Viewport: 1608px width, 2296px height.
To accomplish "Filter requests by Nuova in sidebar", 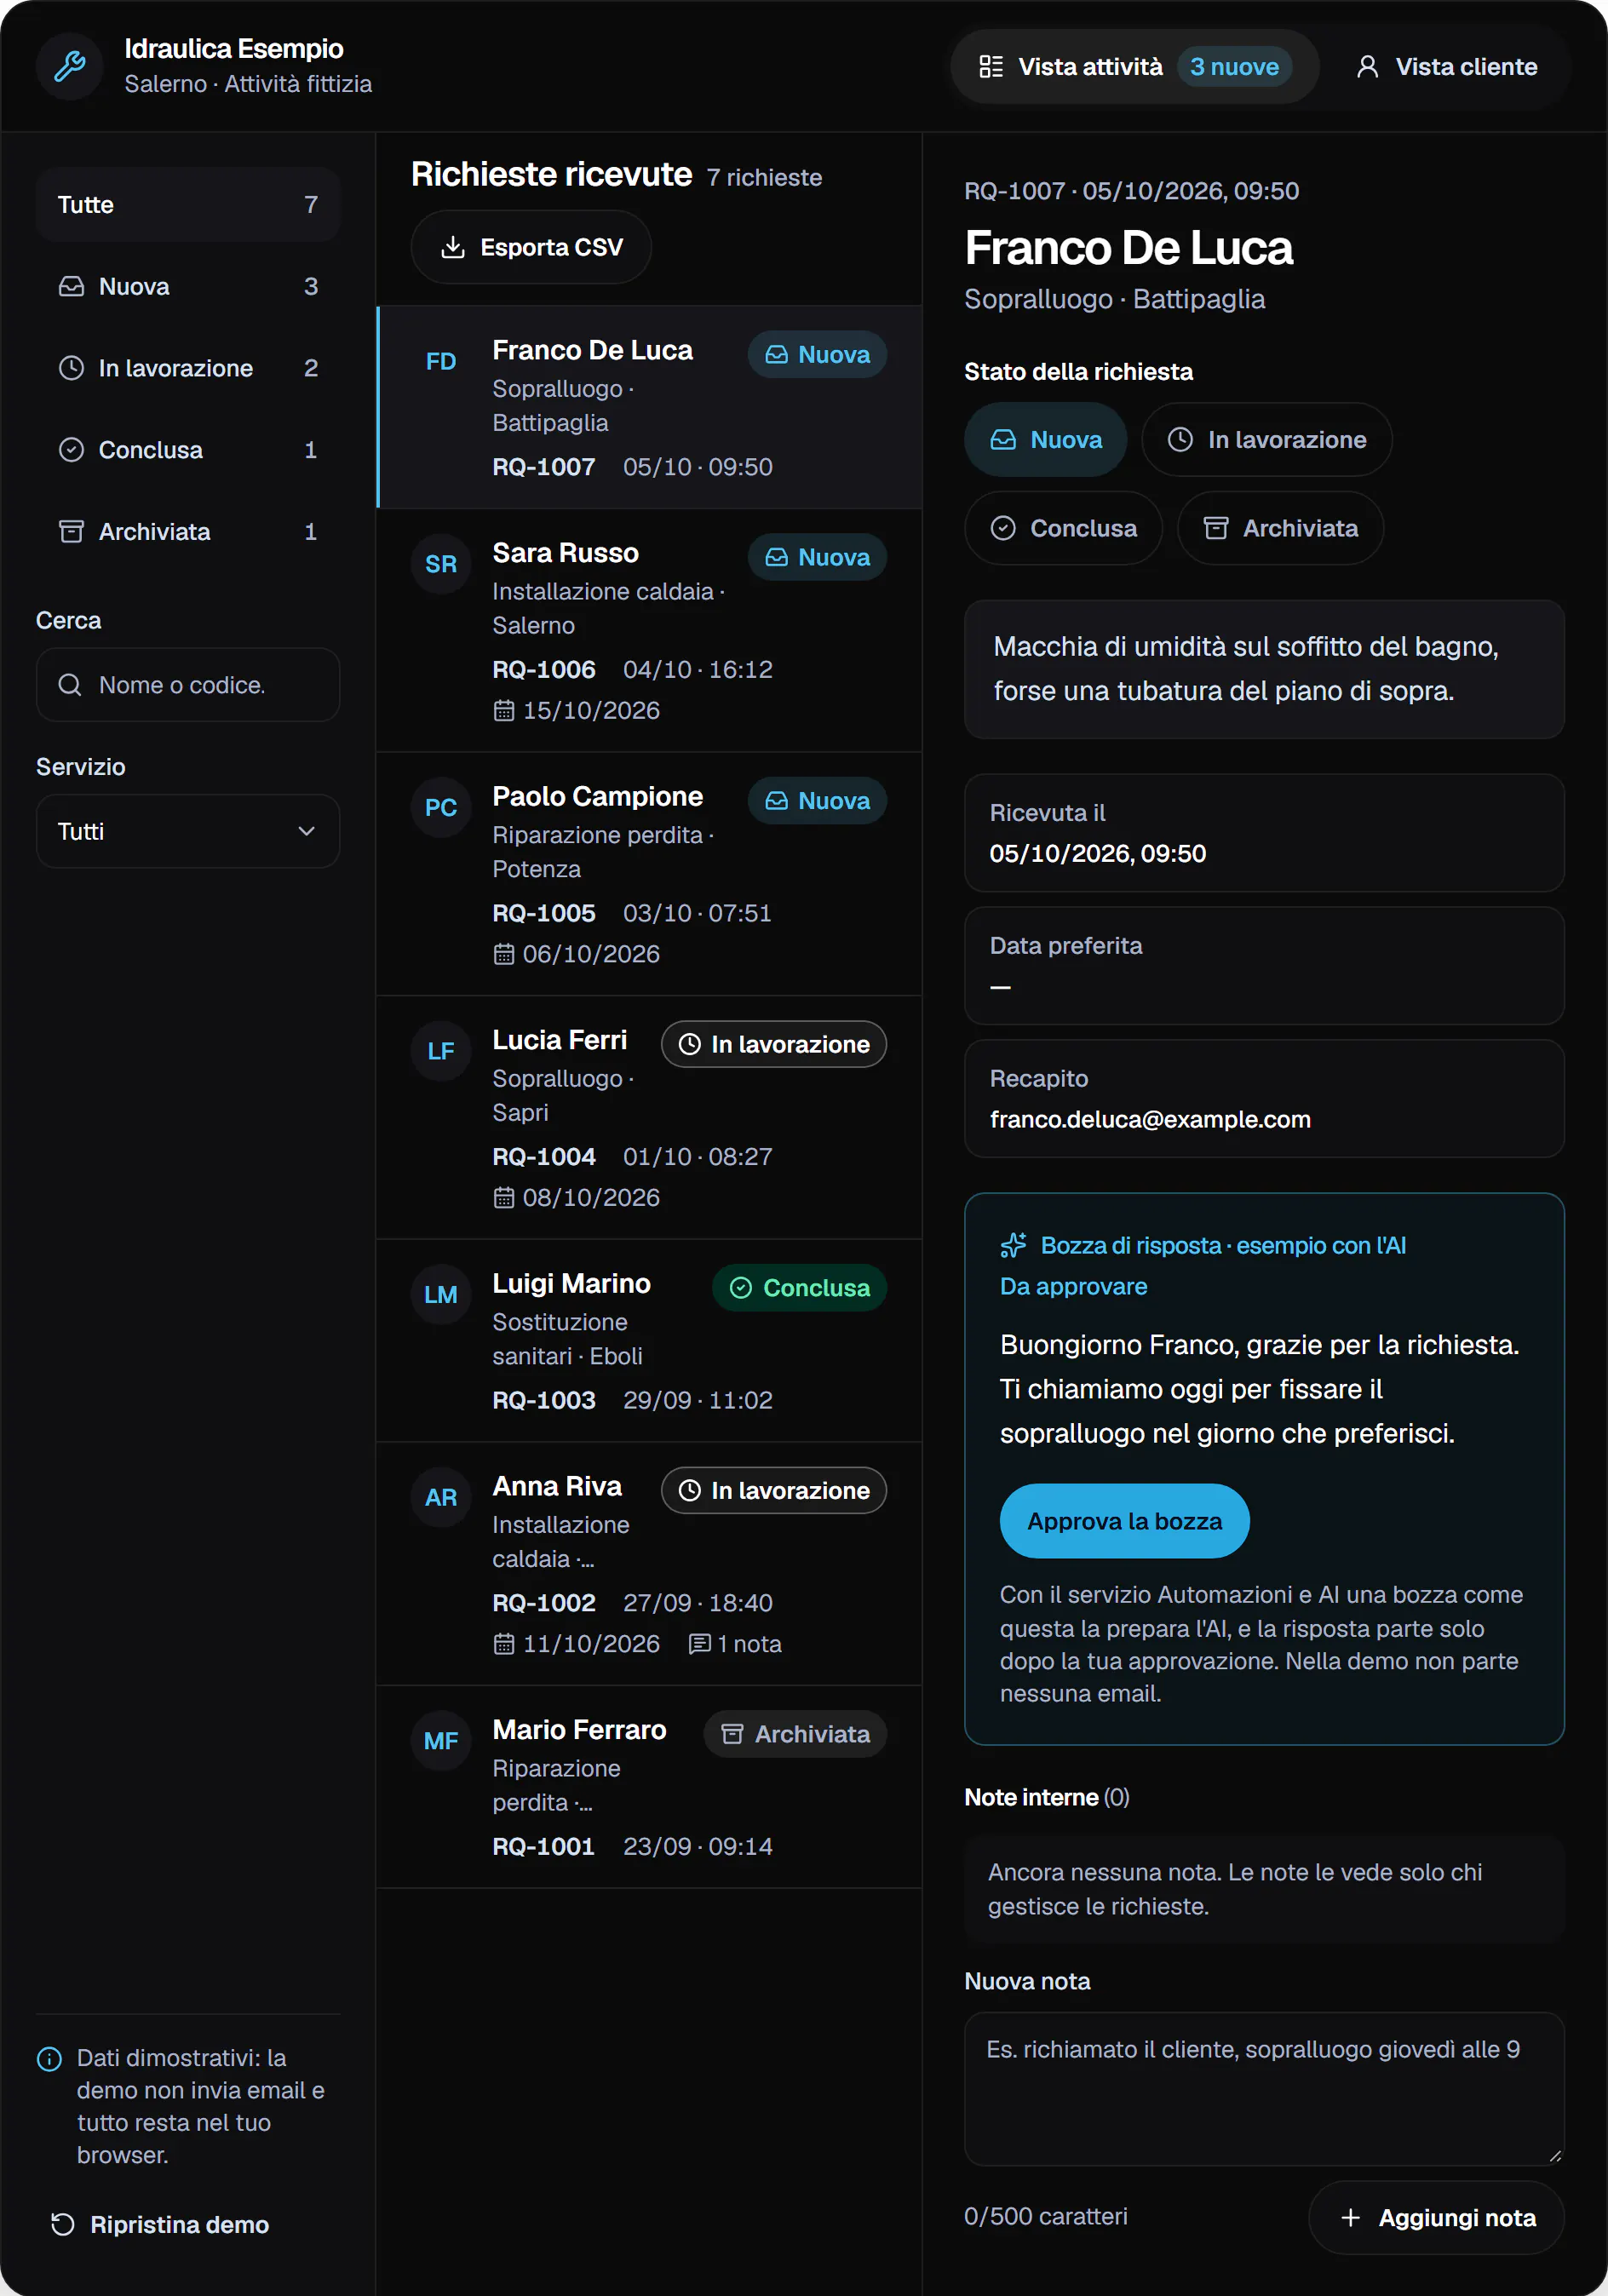I will [188, 287].
